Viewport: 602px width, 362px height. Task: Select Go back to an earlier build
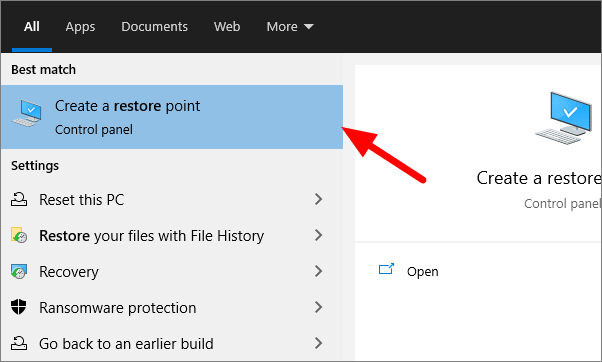tap(172, 344)
